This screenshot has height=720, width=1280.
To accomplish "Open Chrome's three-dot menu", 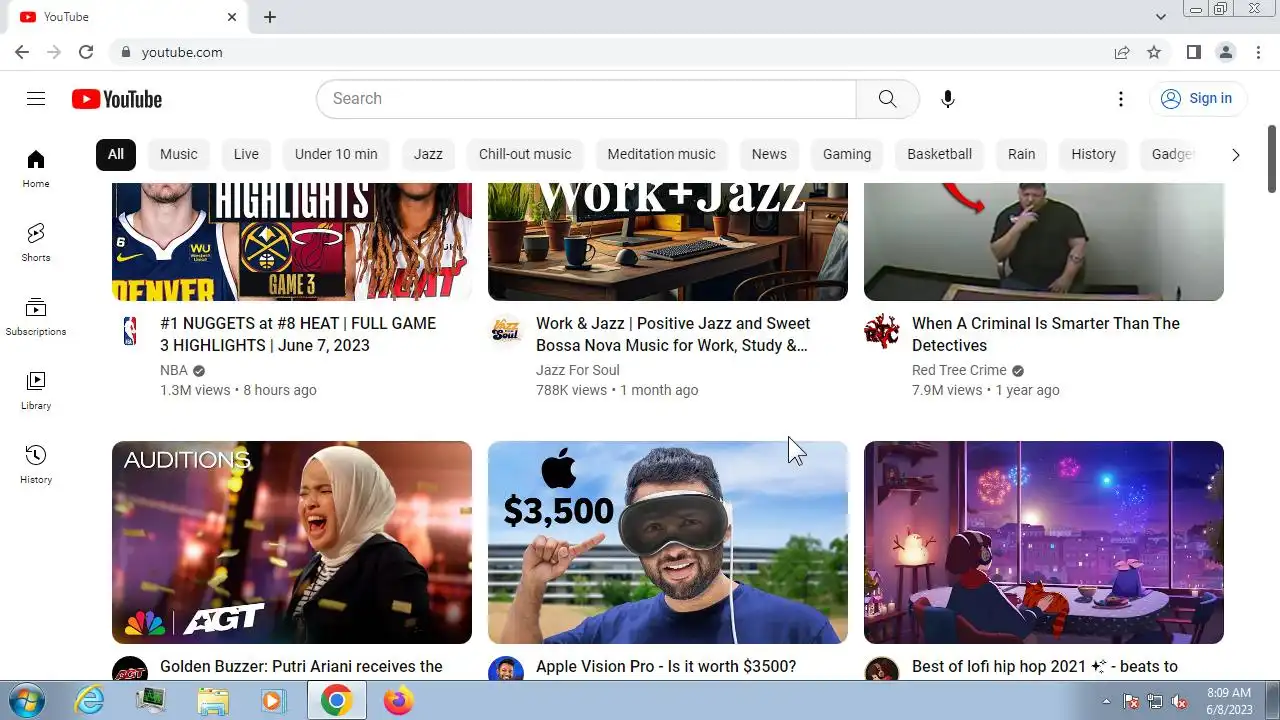I will click(x=1257, y=52).
